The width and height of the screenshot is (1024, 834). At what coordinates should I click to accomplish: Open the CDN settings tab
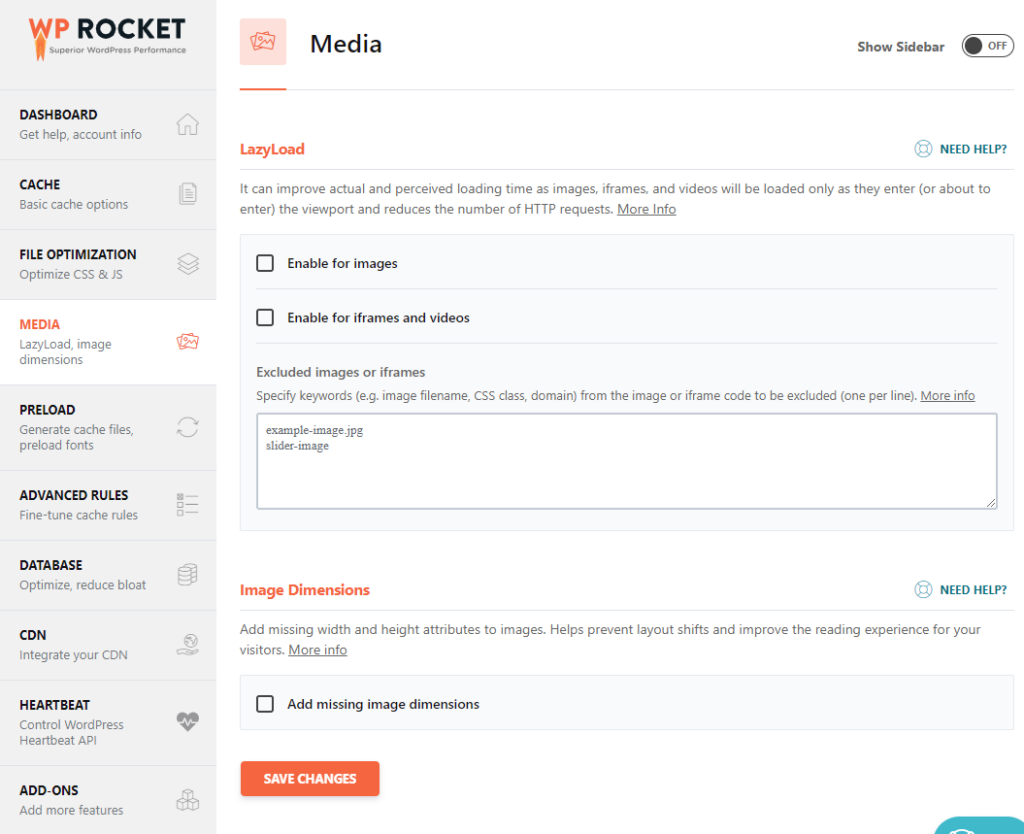pos(108,645)
